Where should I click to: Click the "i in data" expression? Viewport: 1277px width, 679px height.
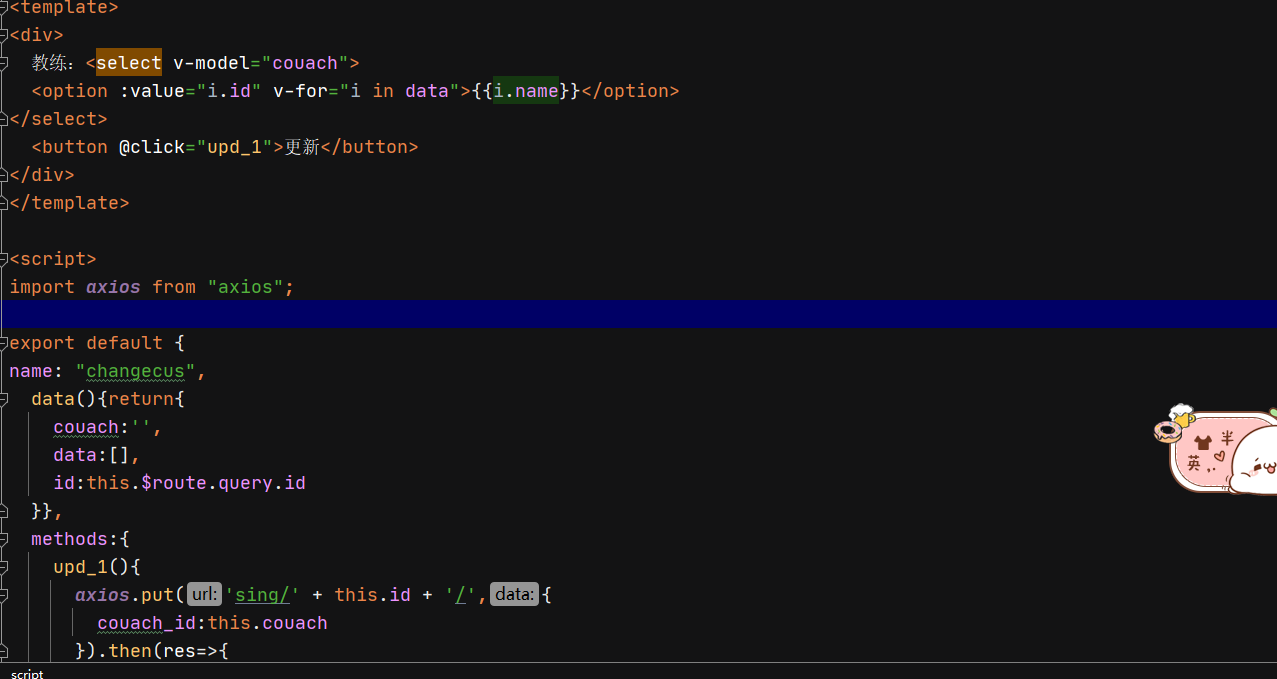click(399, 91)
